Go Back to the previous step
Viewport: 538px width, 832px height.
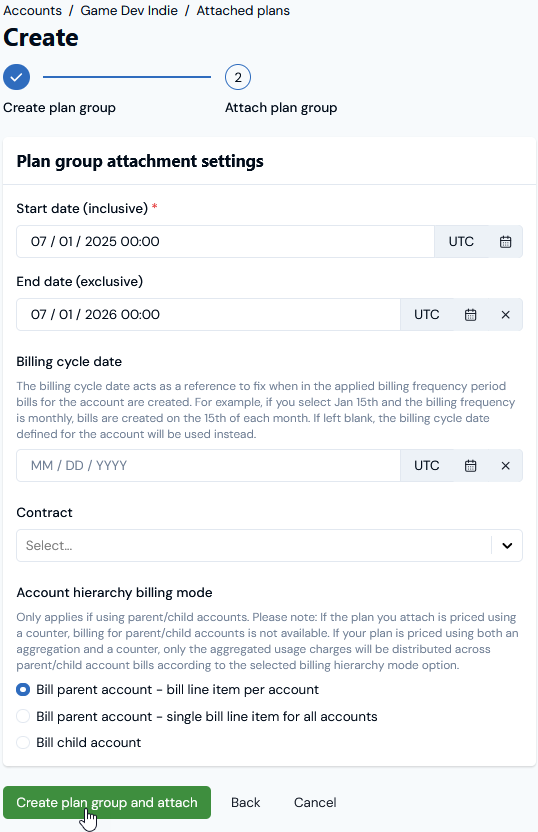[246, 802]
